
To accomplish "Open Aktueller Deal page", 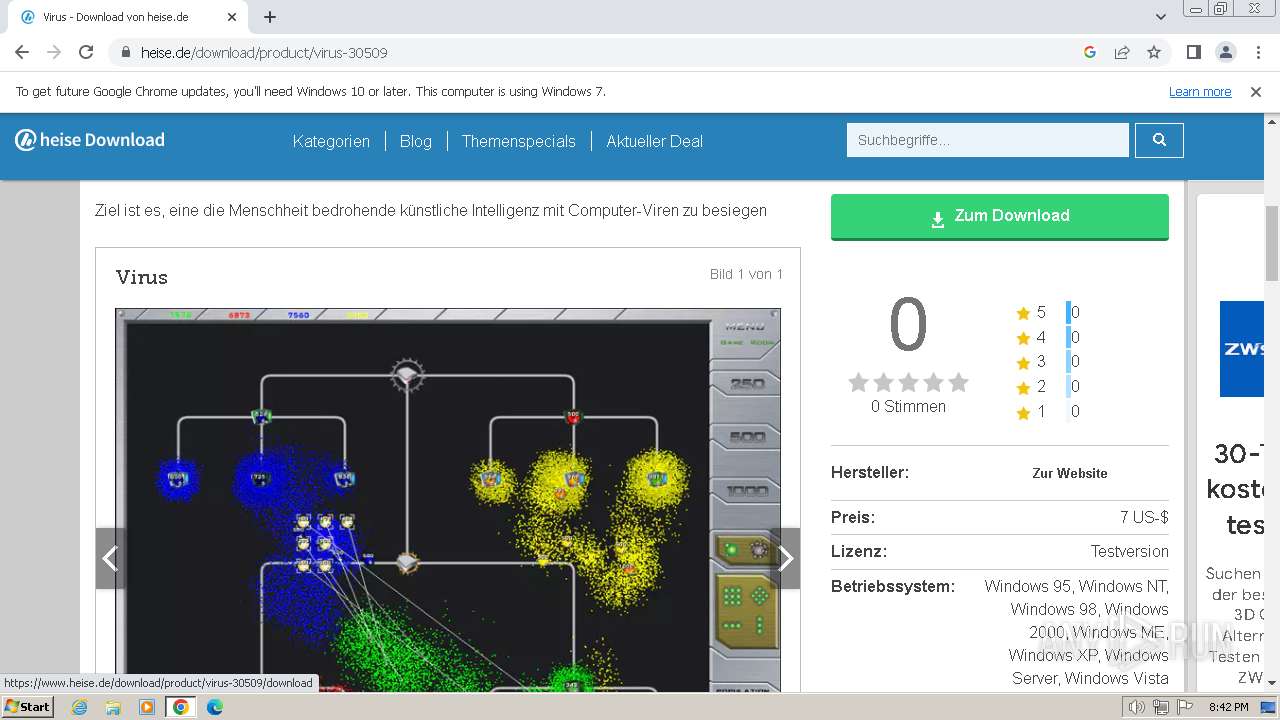I will (x=654, y=141).
